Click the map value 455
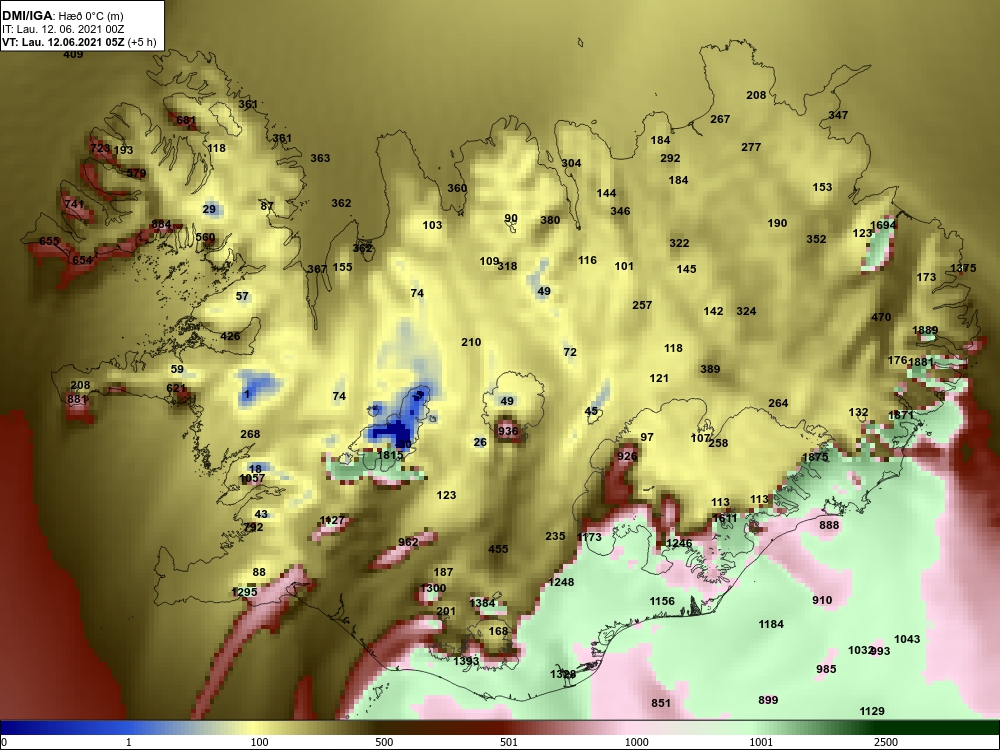1000x750 pixels. click(x=499, y=548)
